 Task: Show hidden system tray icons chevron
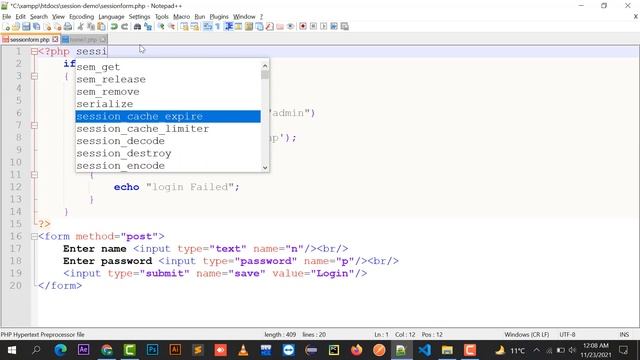click(x=536, y=350)
